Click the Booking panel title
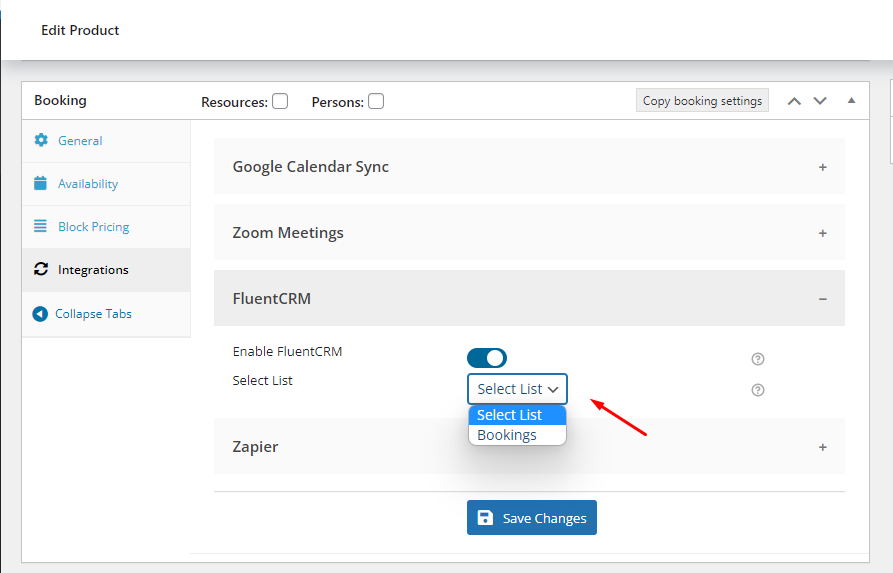This screenshot has width=893, height=573. 60,100
